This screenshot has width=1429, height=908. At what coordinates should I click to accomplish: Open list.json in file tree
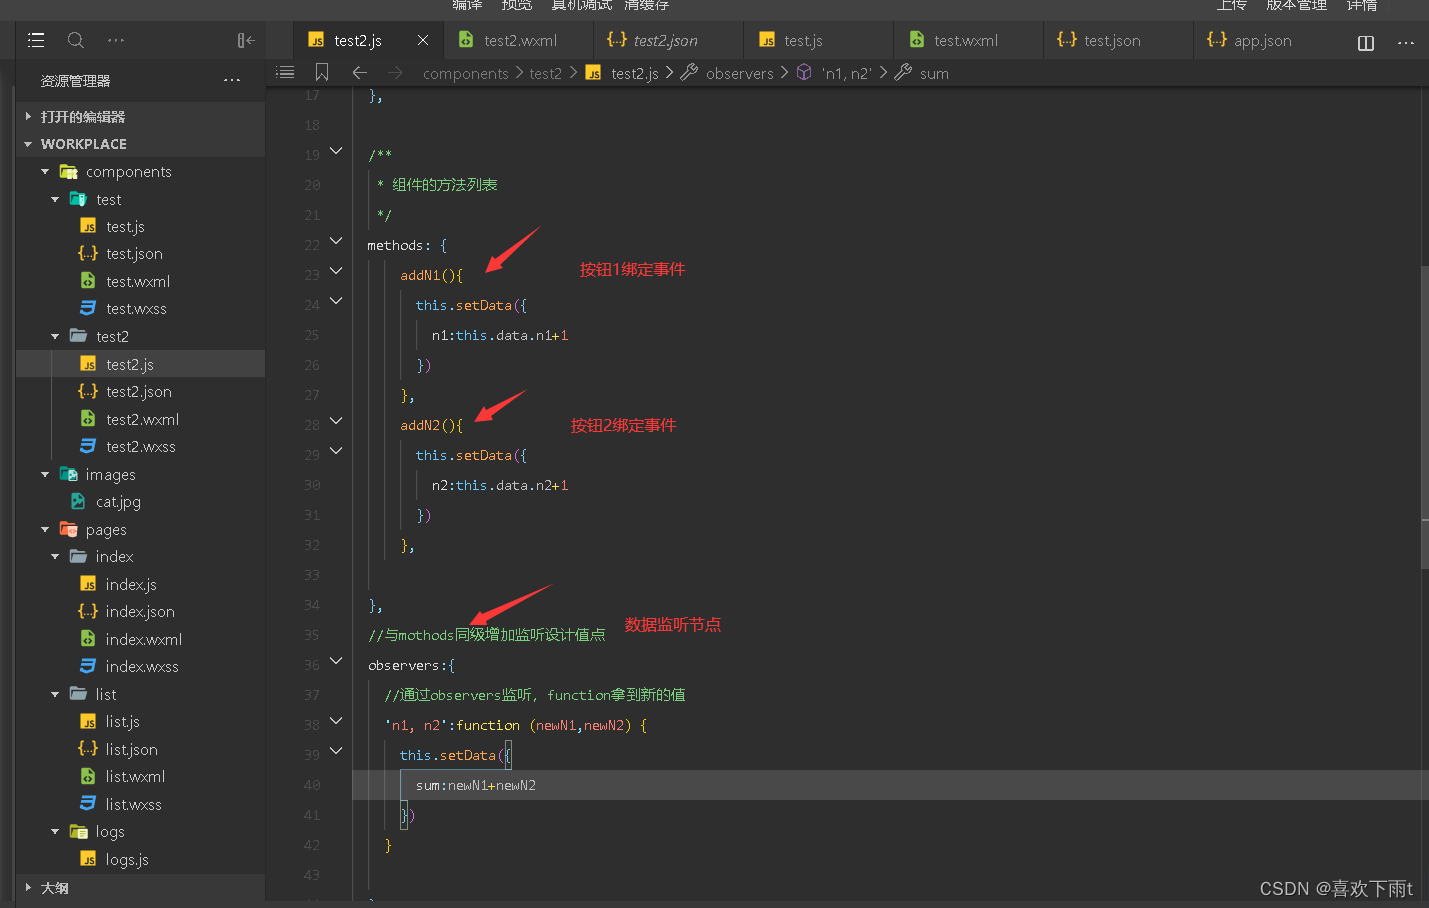pyautogui.click(x=140, y=749)
